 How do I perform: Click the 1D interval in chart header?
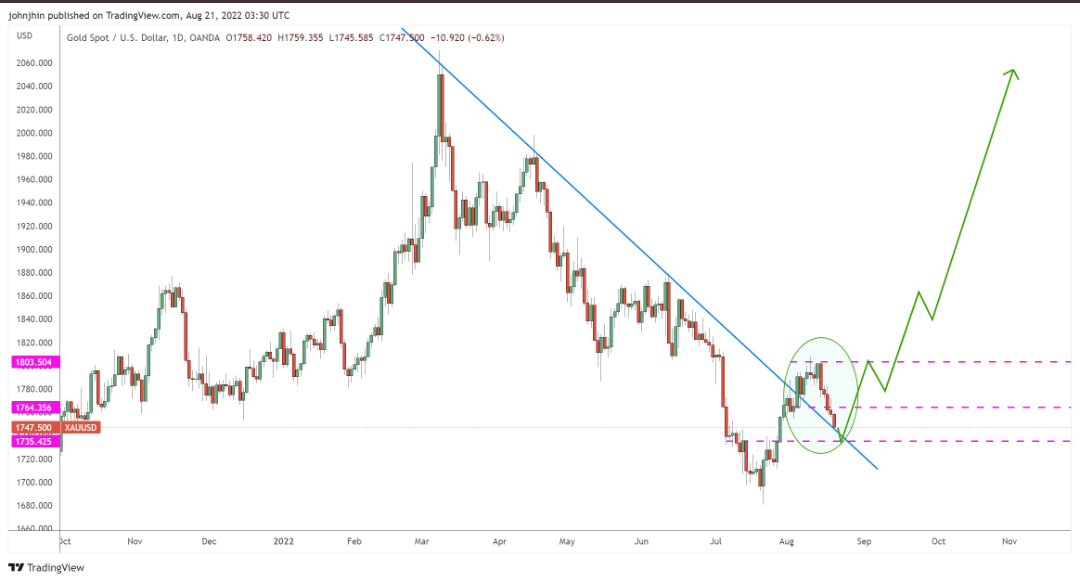pos(179,38)
